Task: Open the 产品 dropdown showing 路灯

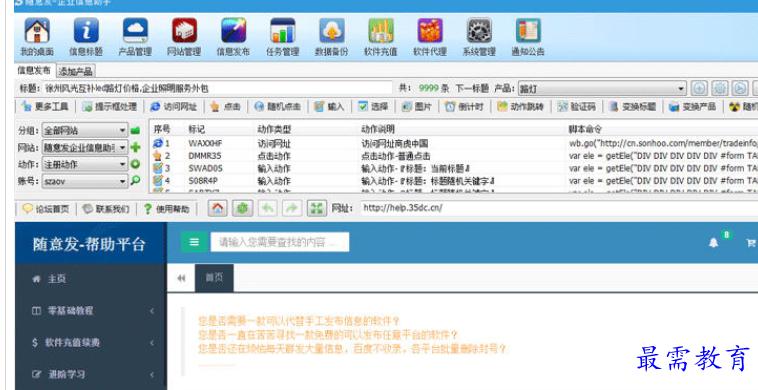Action: 602,88
